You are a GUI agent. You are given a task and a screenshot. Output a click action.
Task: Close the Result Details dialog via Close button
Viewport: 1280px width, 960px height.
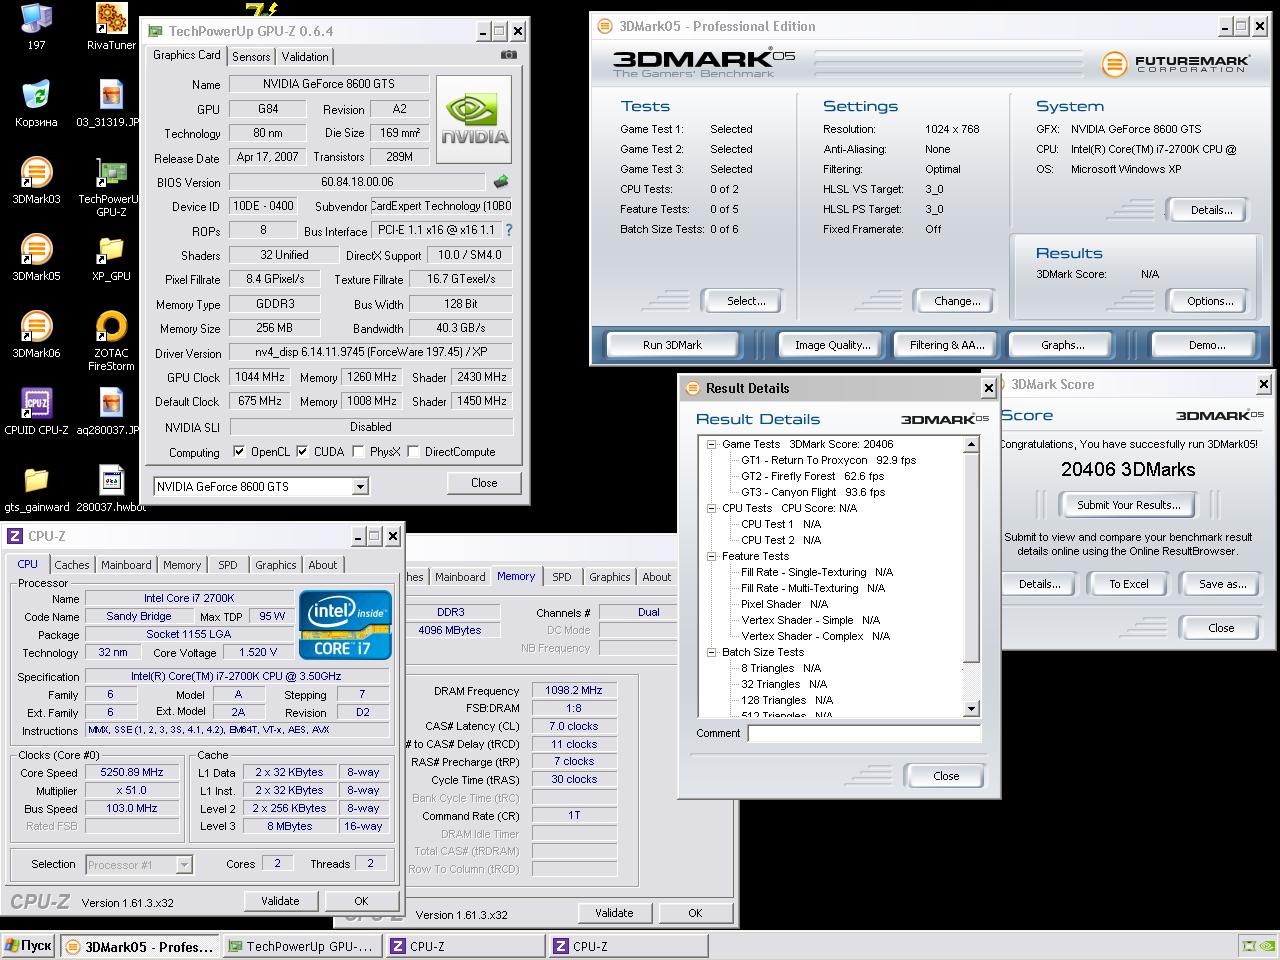tap(946, 776)
